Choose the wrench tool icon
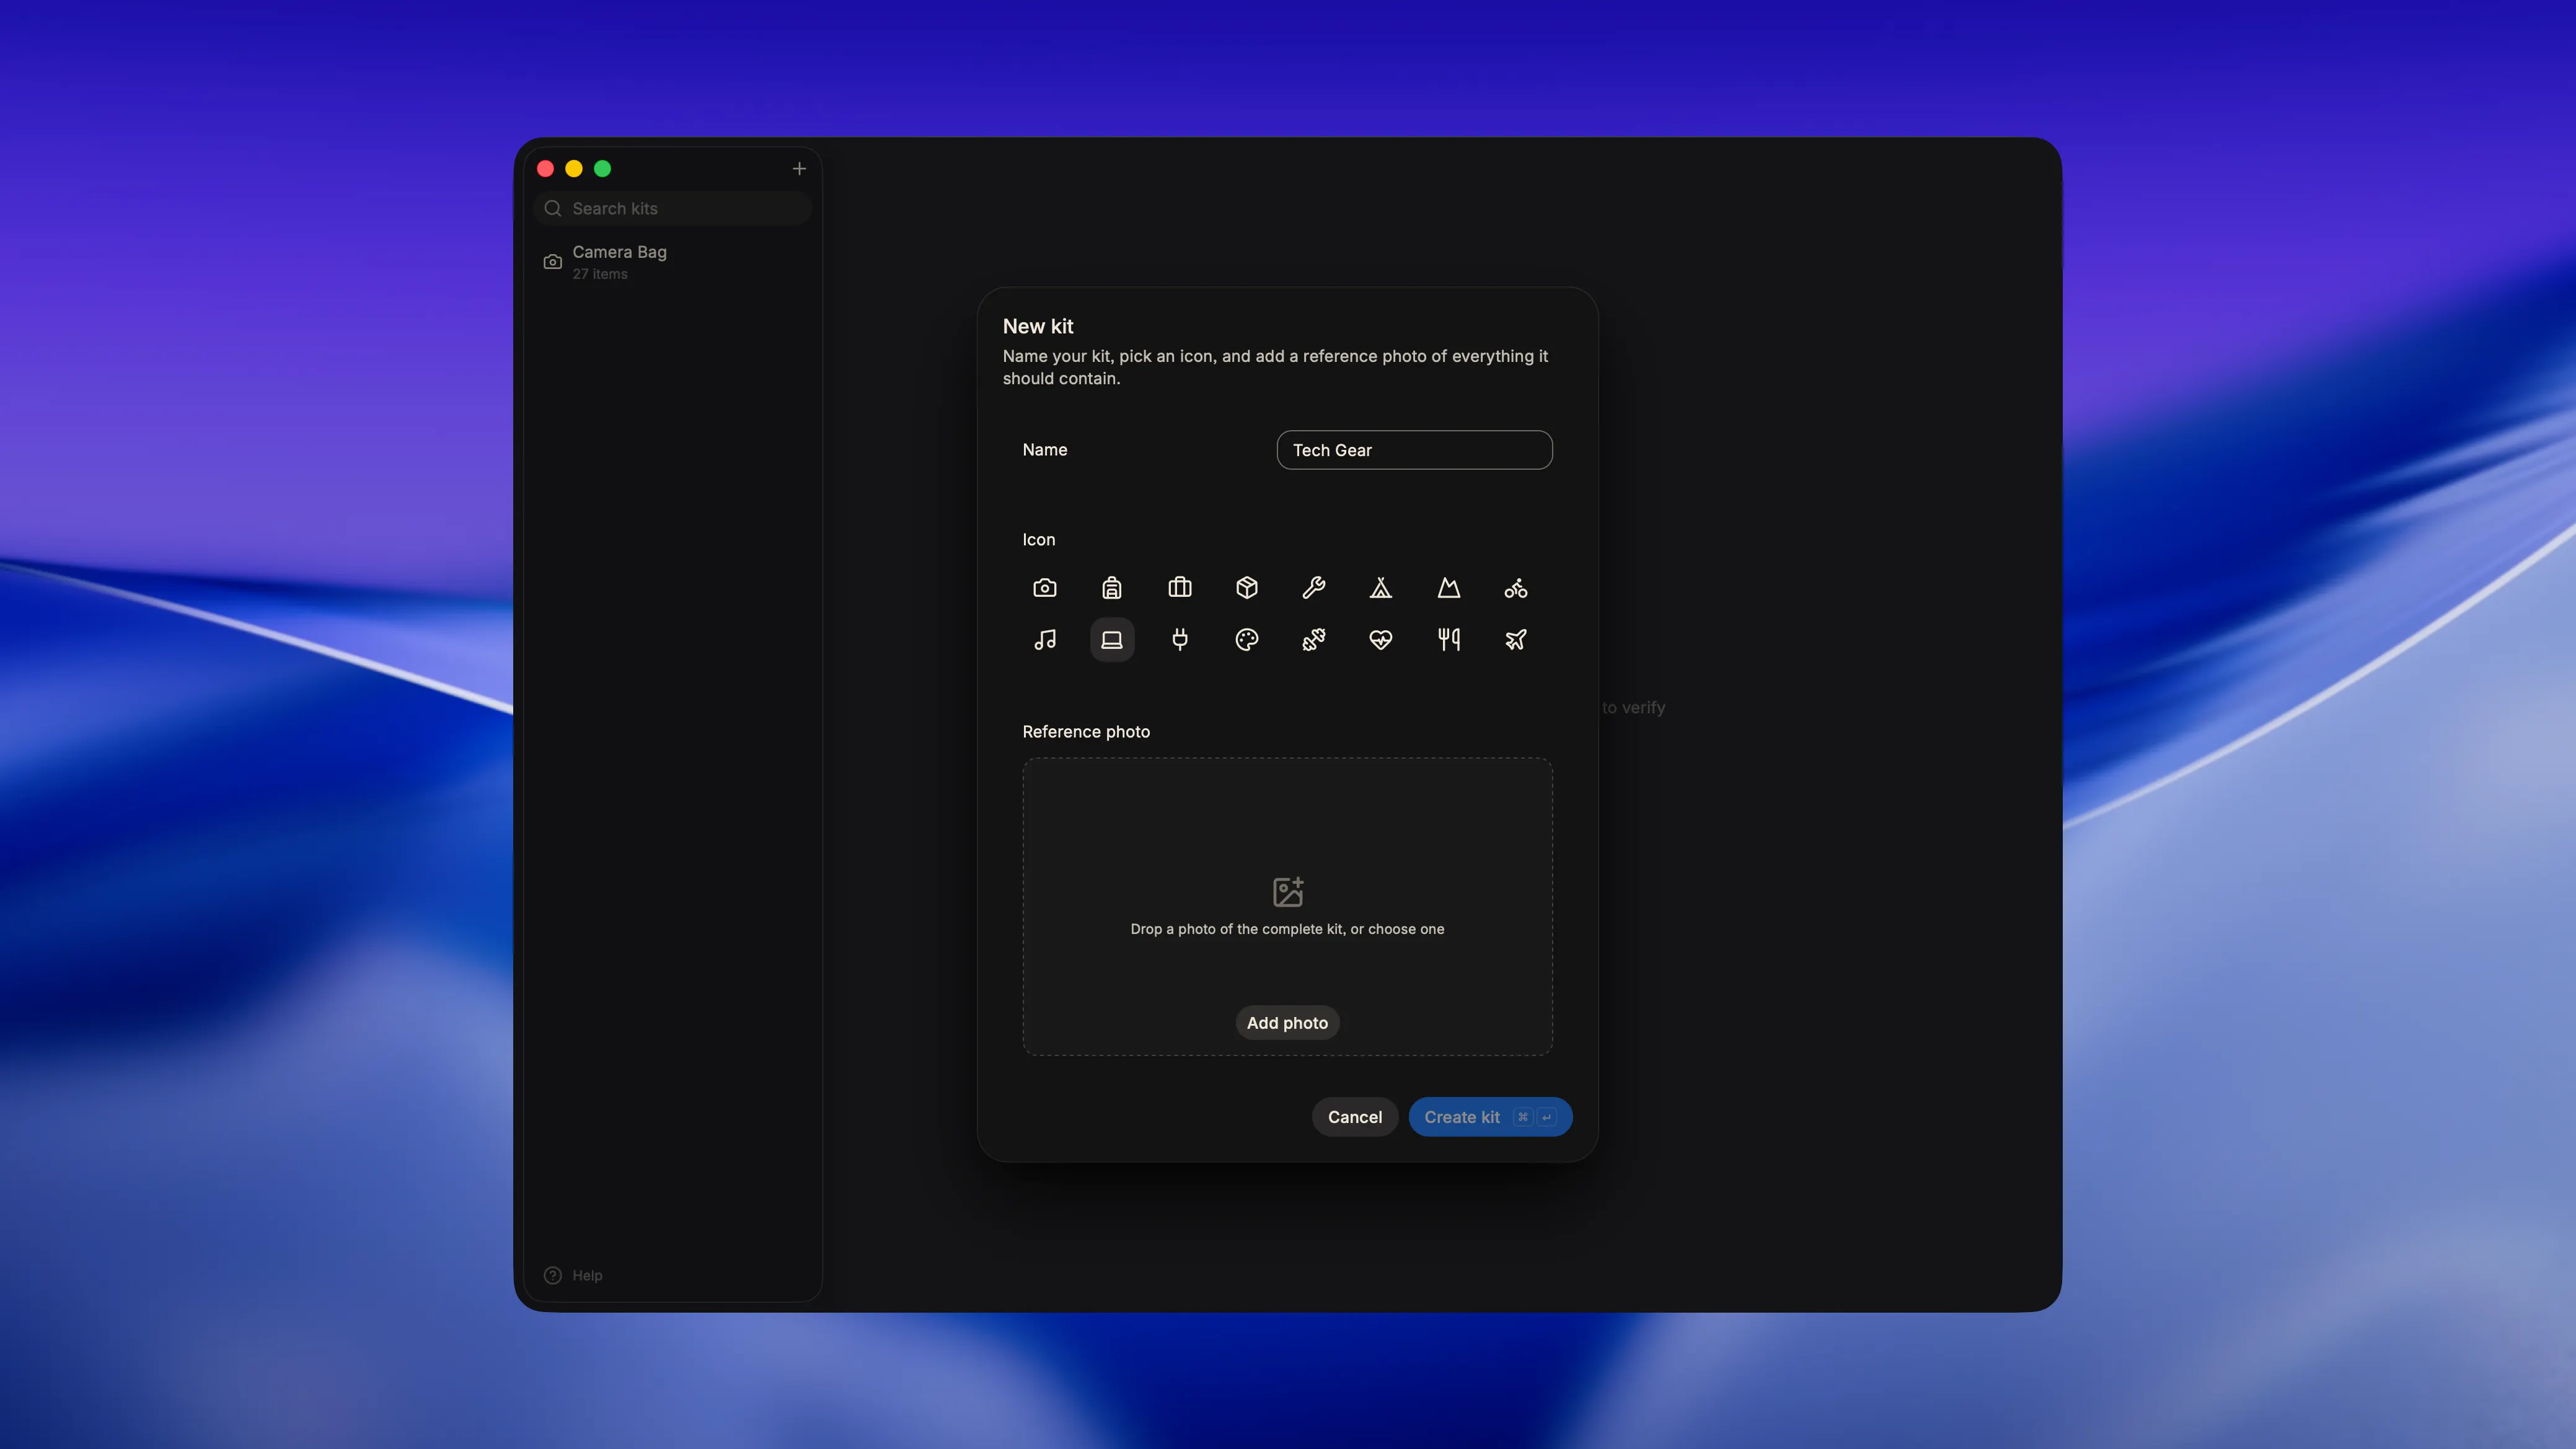 click(1313, 587)
